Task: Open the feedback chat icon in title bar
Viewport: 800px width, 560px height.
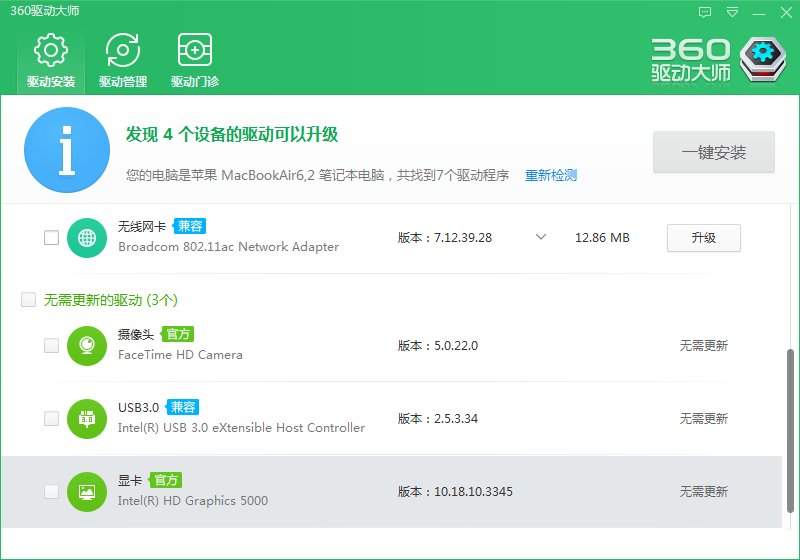Action: click(705, 12)
